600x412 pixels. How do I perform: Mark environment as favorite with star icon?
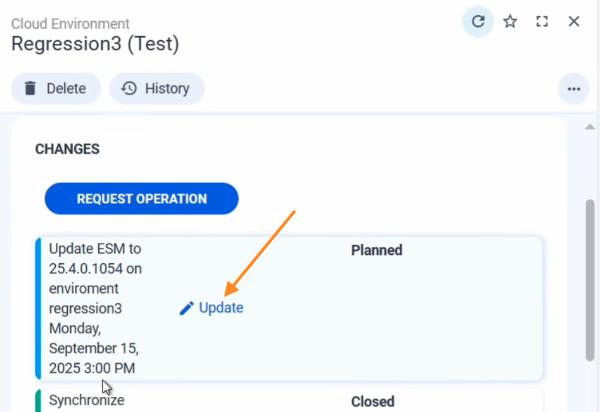click(510, 21)
